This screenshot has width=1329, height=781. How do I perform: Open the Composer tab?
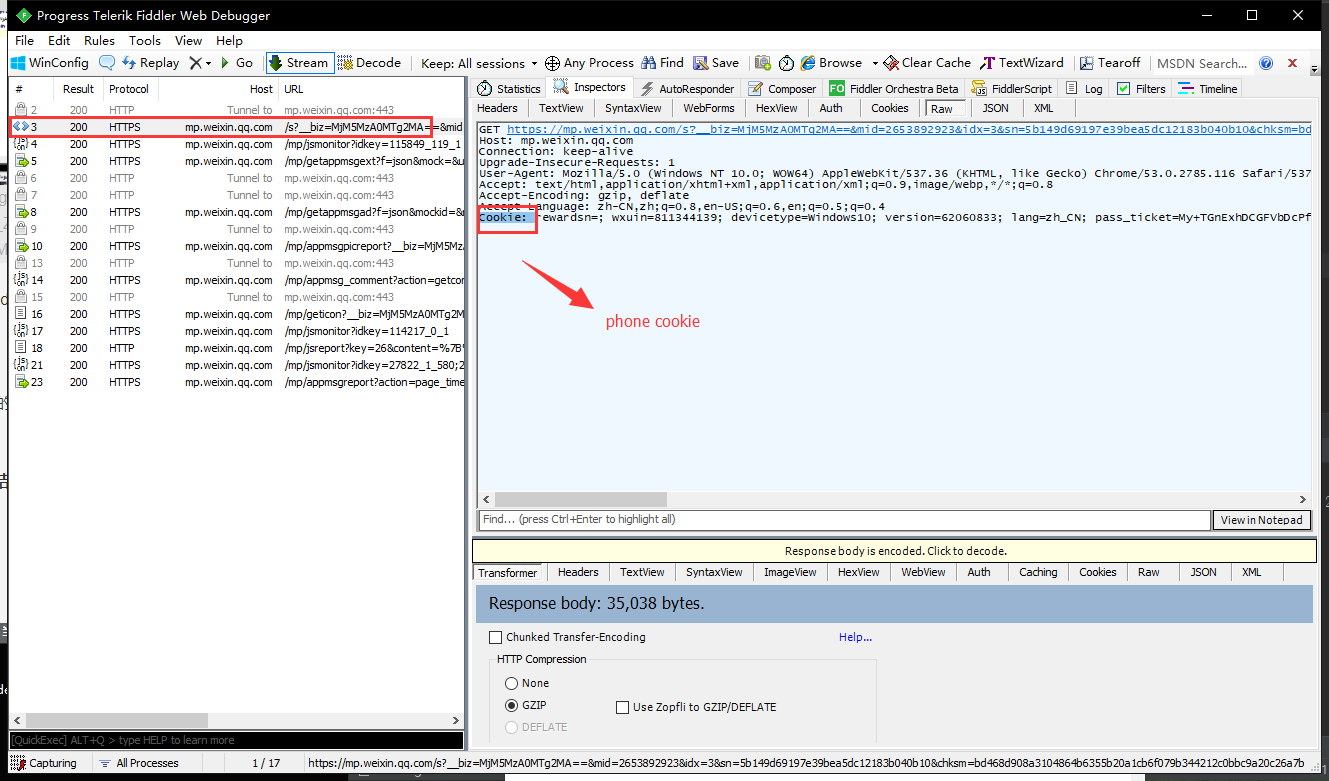click(782, 89)
